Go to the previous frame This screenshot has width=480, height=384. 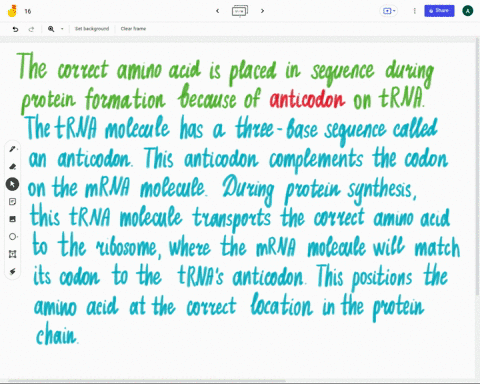click(218, 11)
